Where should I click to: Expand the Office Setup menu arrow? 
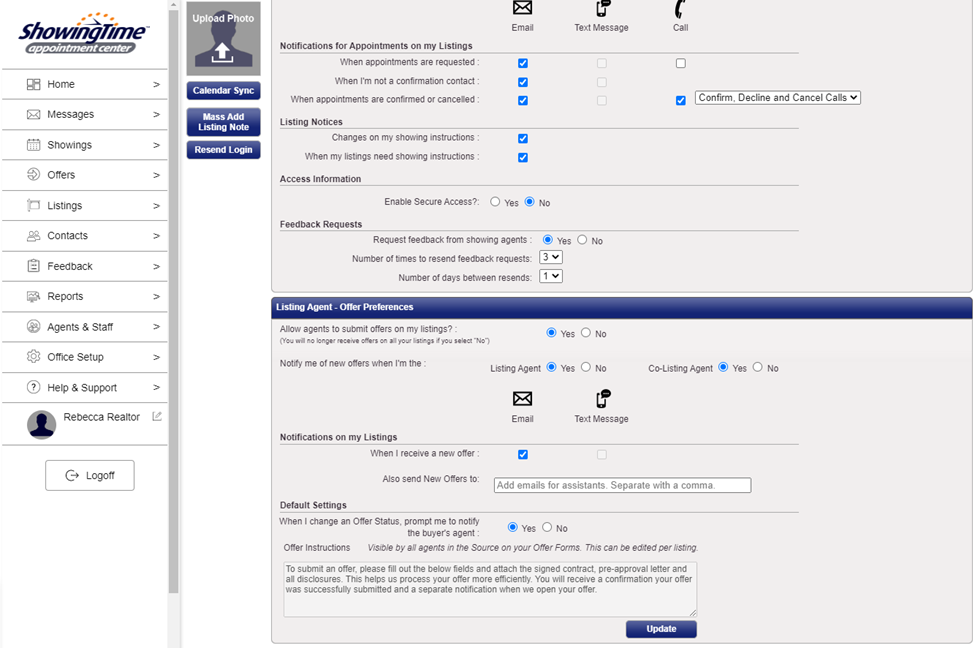pyautogui.click(x=157, y=358)
